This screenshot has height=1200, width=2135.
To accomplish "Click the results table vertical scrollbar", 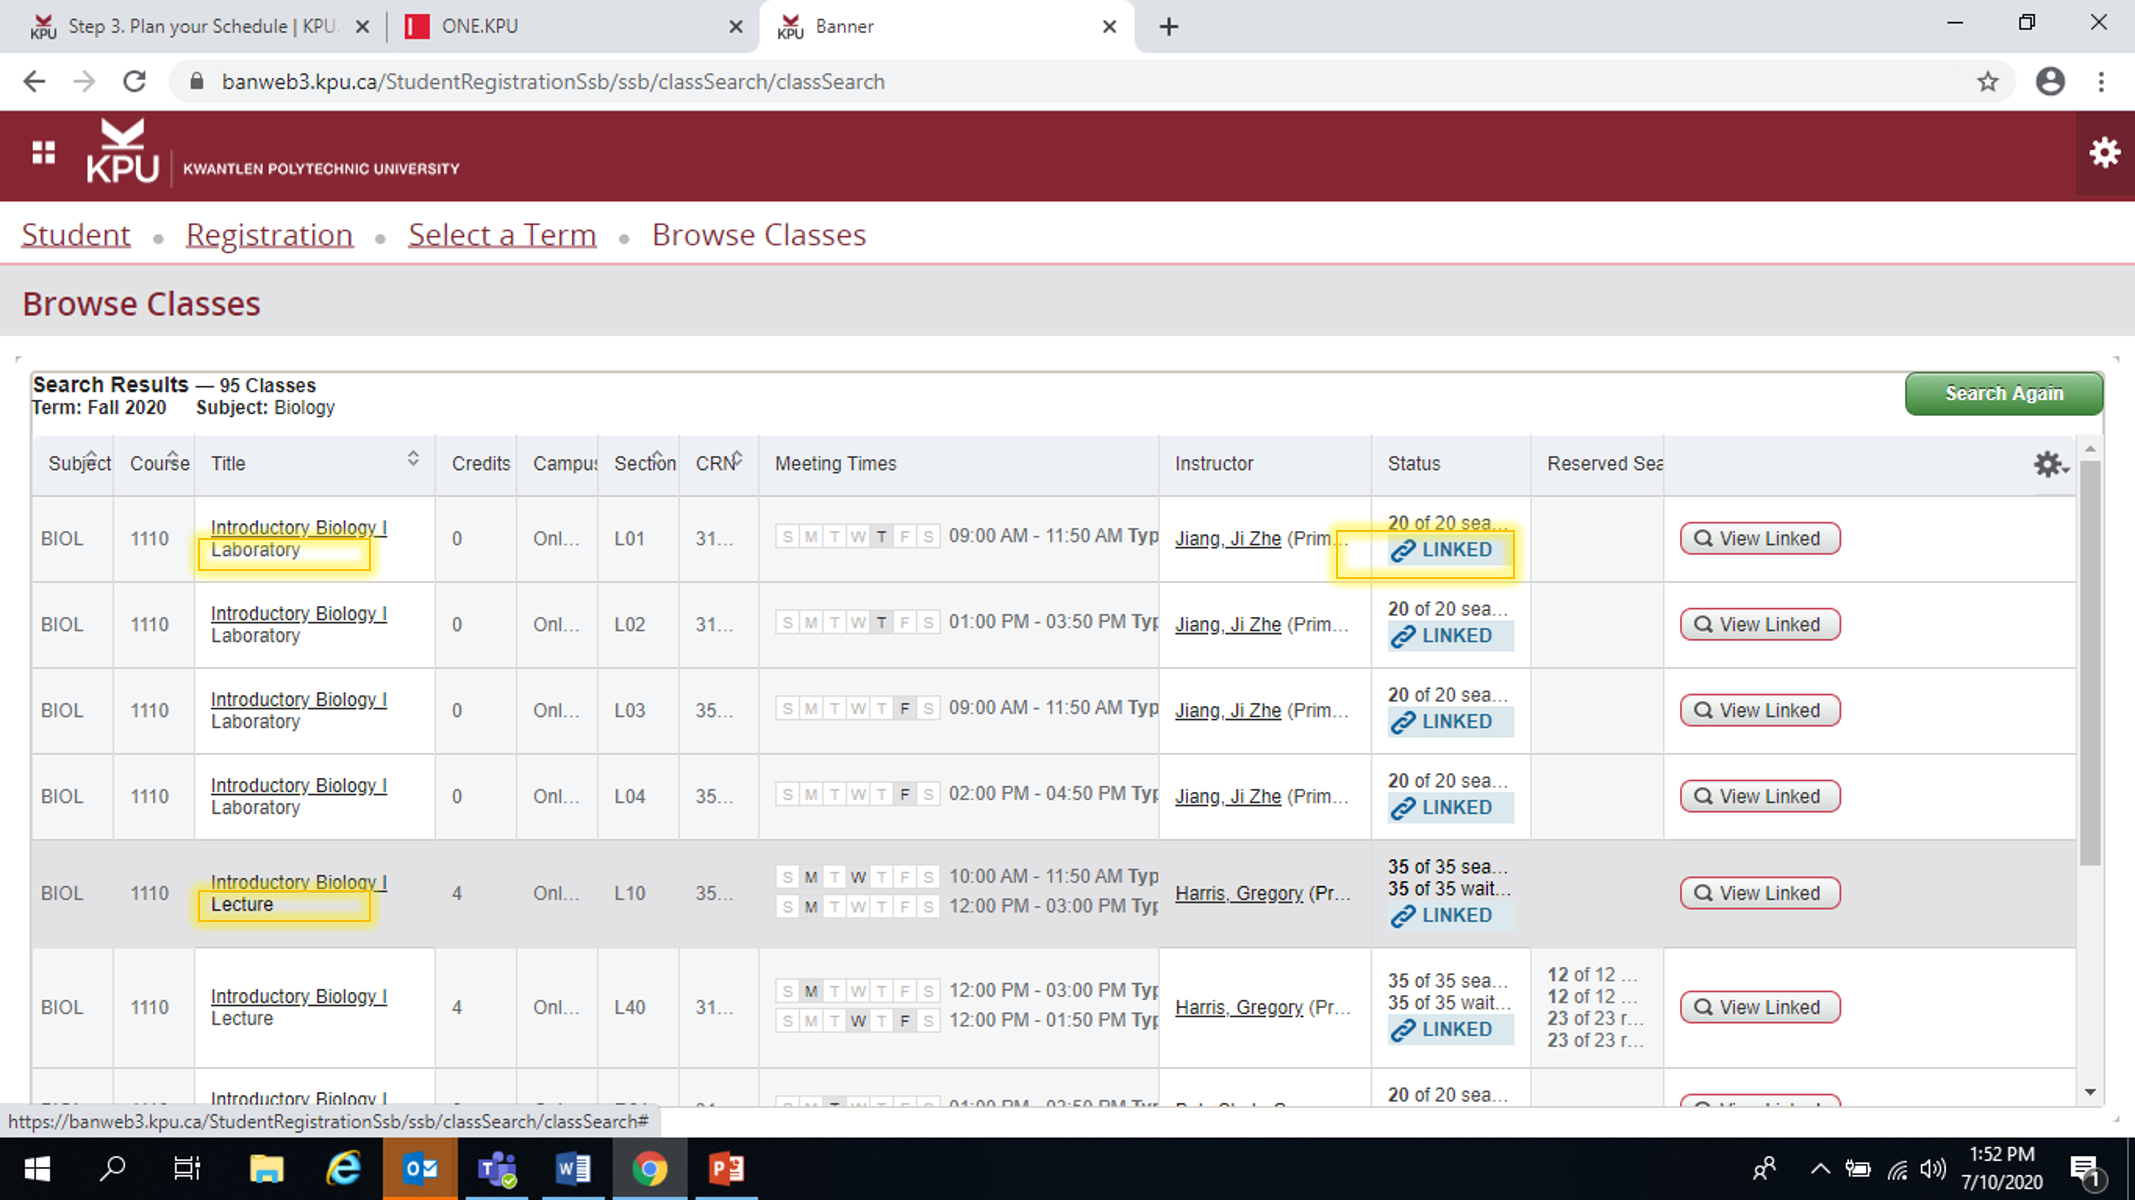I will pos(2090,660).
